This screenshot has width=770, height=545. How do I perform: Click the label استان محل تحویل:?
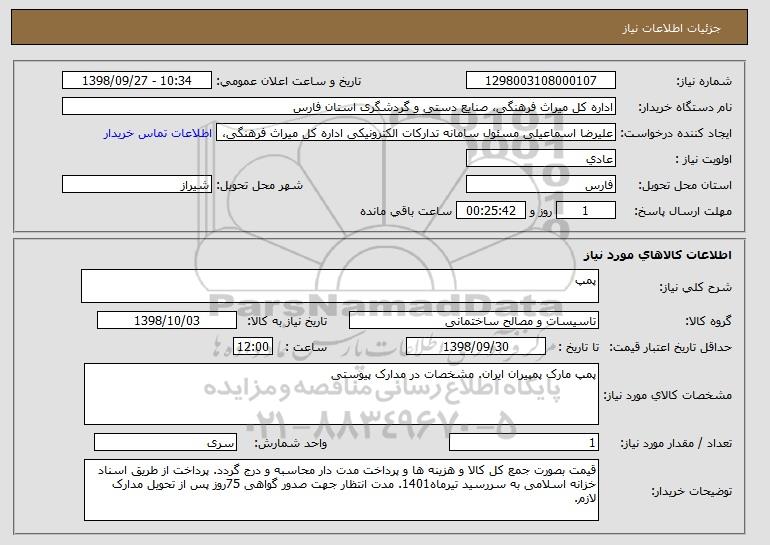pos(685,185)
